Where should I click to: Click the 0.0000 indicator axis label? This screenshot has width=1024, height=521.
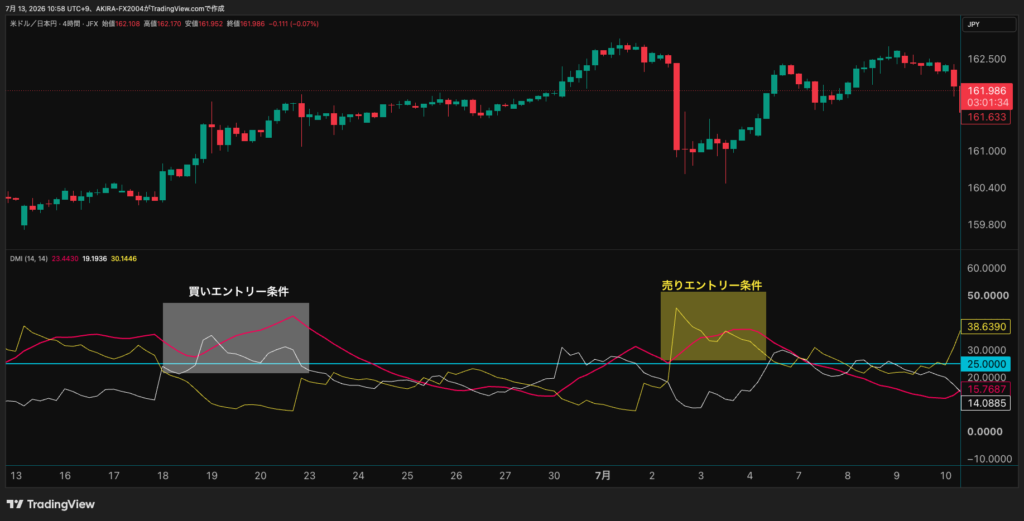point(985,432)
